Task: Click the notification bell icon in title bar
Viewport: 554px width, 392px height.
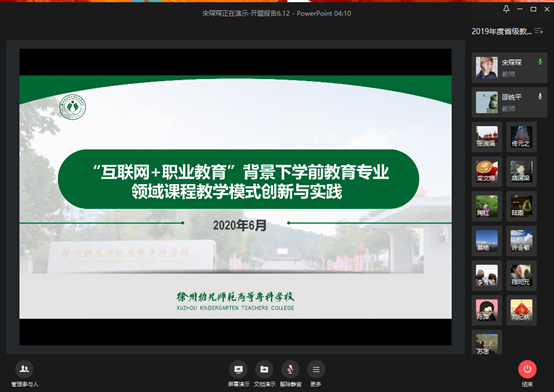Action: click(x=506, y=10)
